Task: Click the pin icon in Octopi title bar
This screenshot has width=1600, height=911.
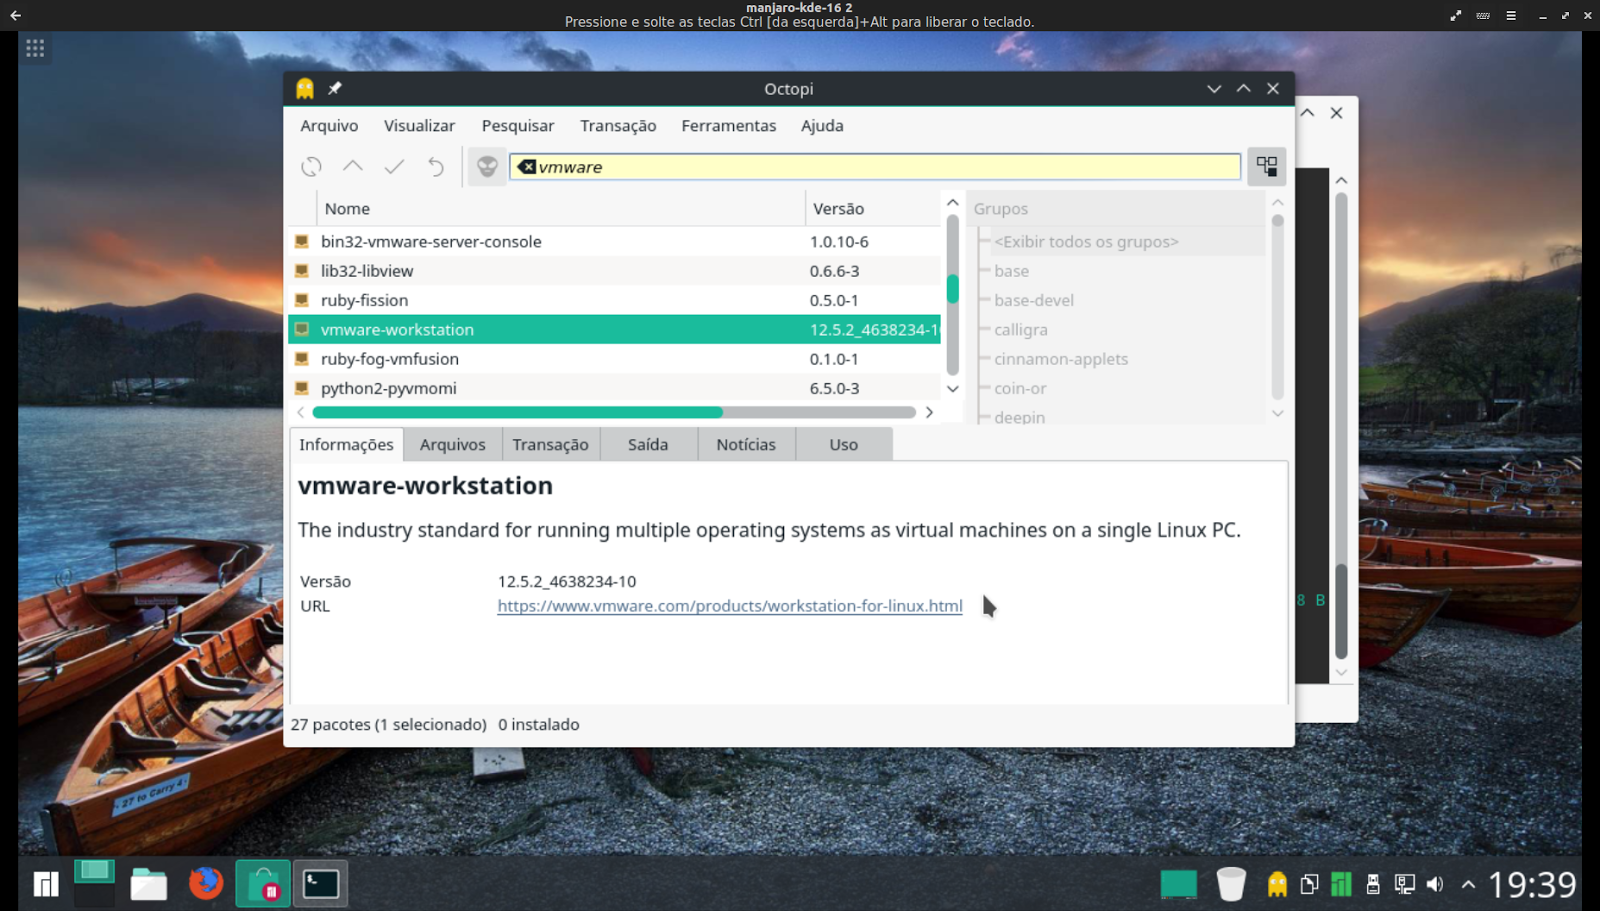Action: click(x=335, y=88)
